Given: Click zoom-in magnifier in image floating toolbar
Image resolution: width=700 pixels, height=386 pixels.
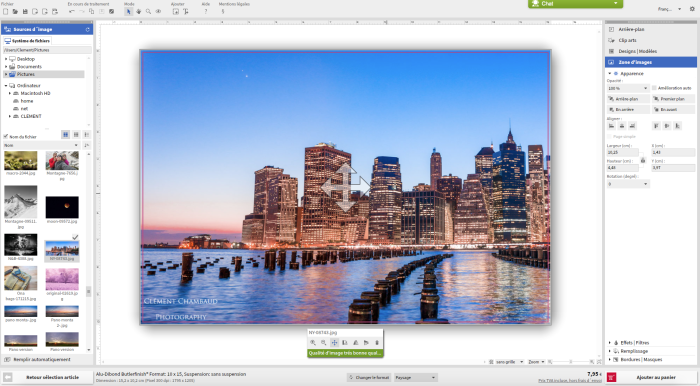Looking at the screenshot, I should 313,343.
